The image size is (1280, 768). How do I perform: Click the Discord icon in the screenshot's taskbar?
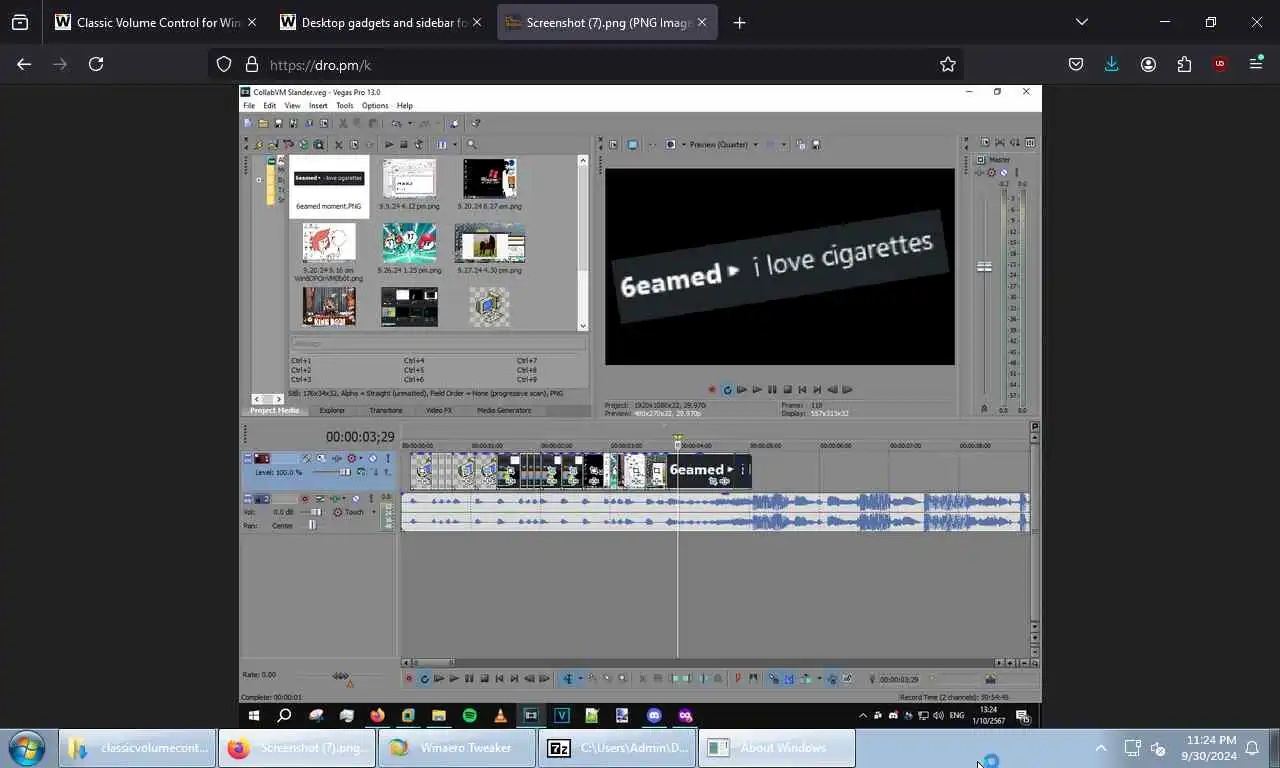coord(654,715)
